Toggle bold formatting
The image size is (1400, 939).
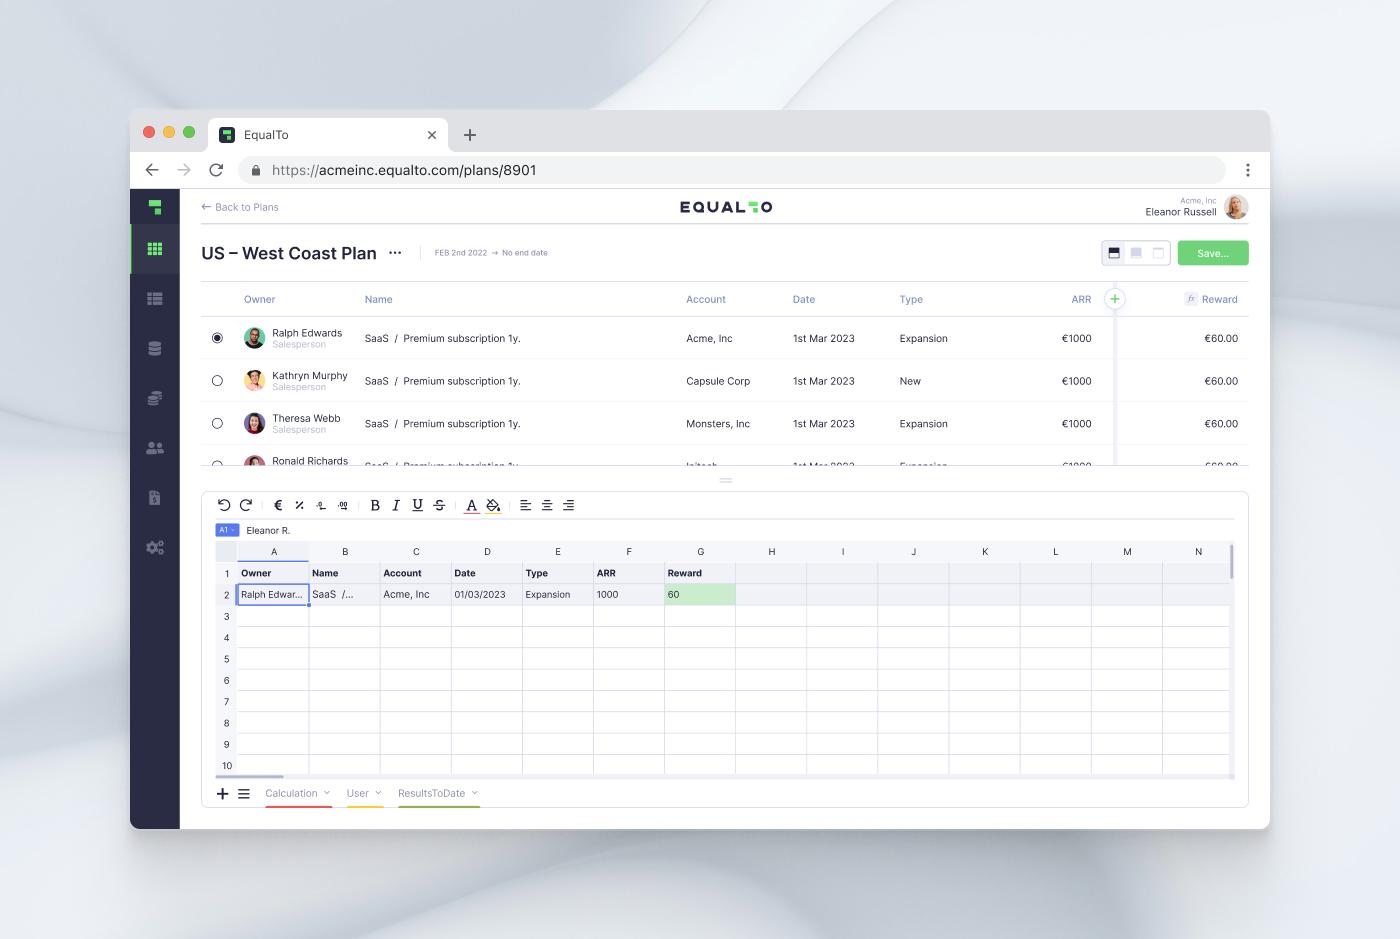tap(375, 505)
